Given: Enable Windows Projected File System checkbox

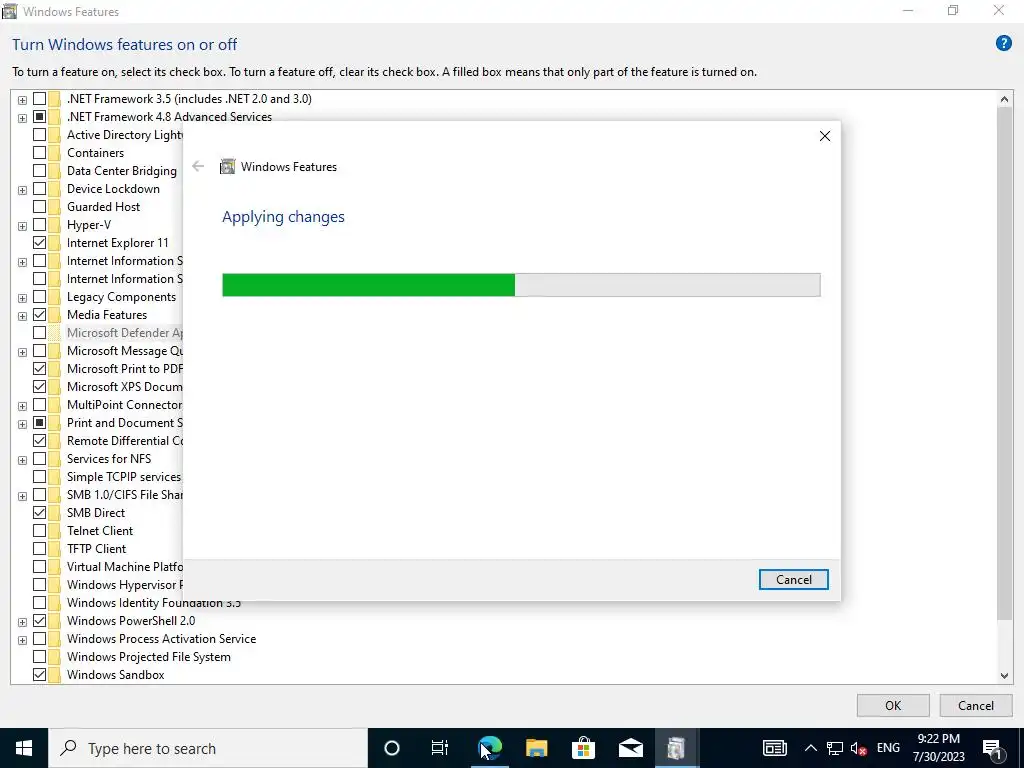Looking at the screenshot, I should pos(39,657).
